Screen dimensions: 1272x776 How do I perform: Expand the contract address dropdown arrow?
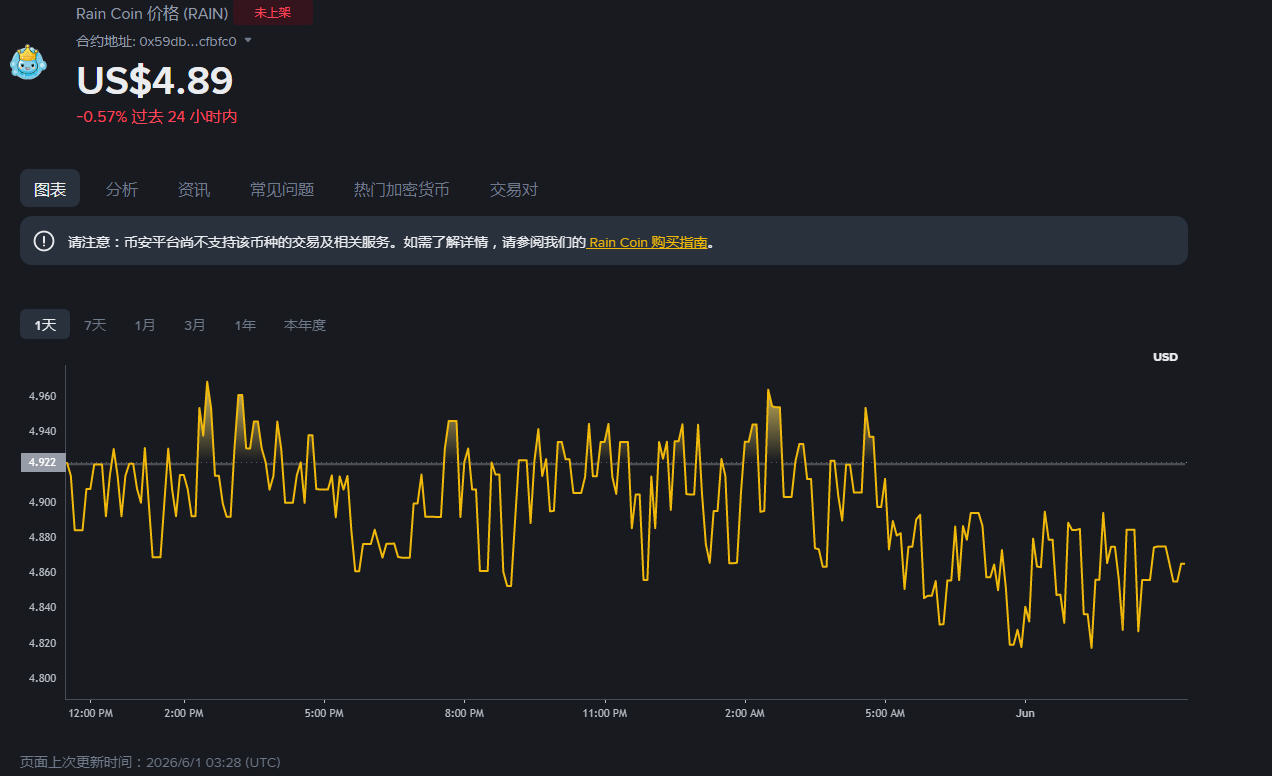[248, 41]
